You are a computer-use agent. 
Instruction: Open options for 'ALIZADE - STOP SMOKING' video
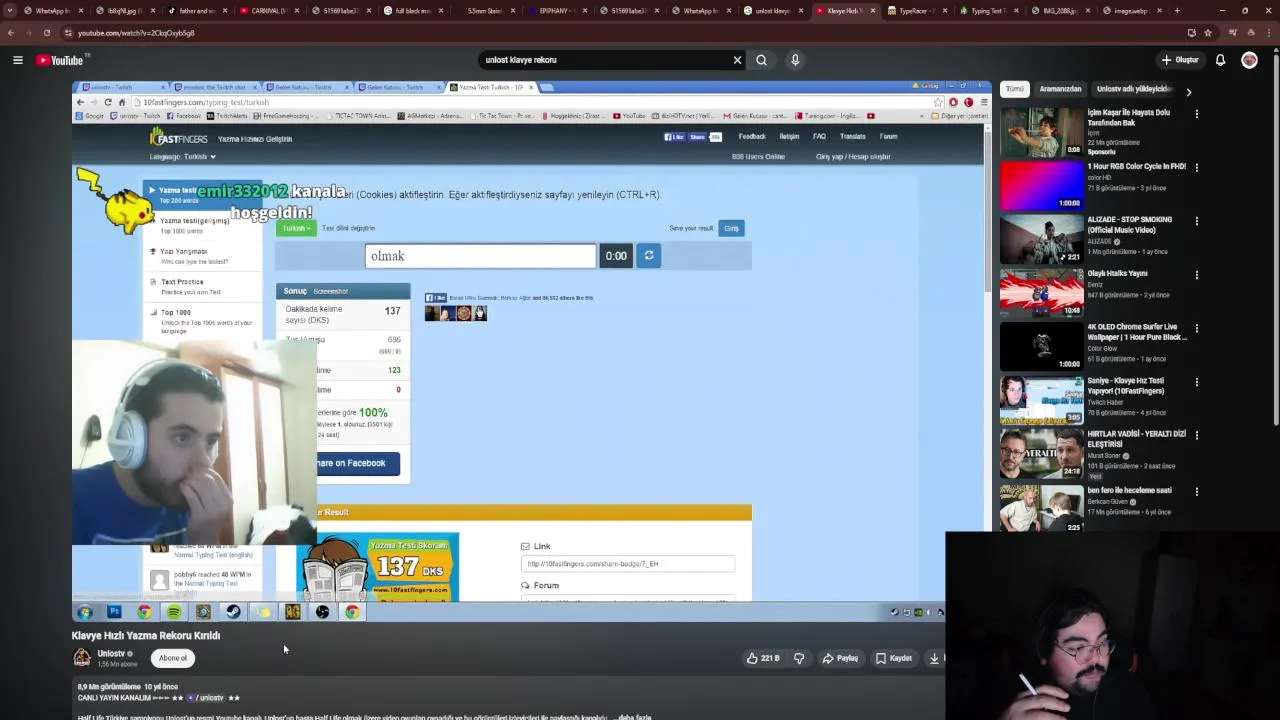click(1196, 221)
